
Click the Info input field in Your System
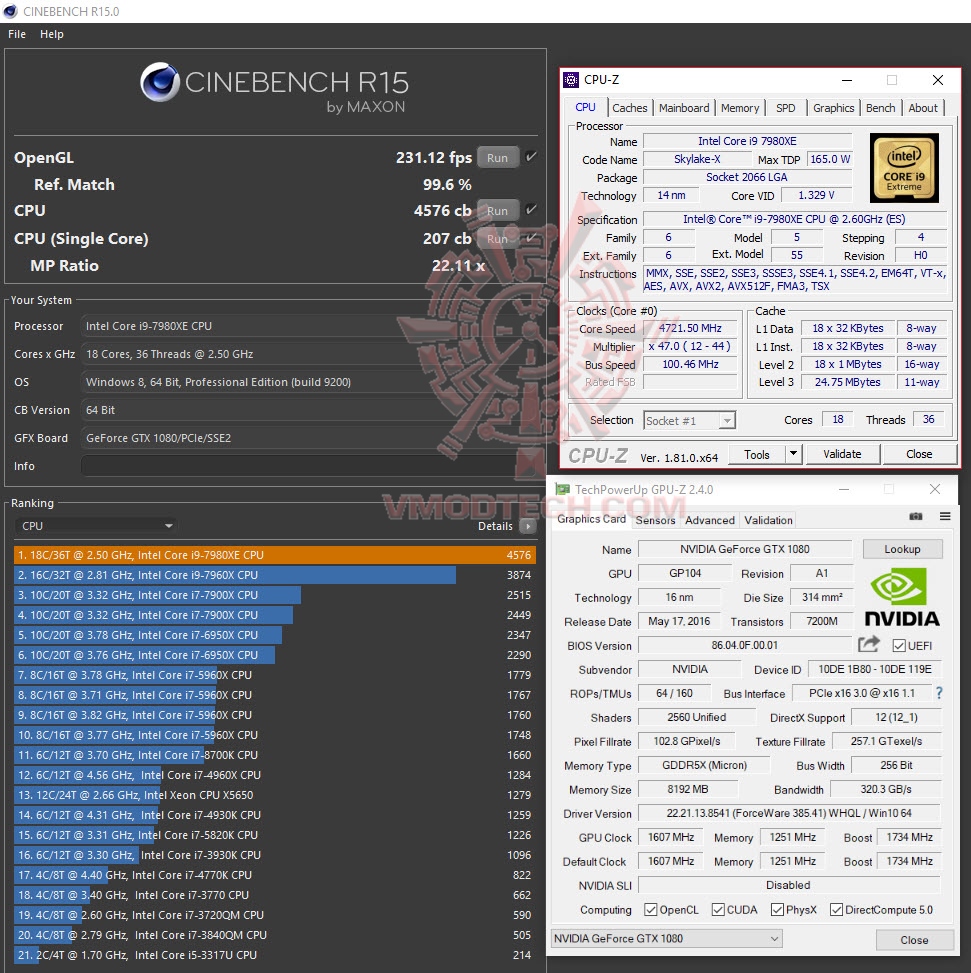(308, 466)
